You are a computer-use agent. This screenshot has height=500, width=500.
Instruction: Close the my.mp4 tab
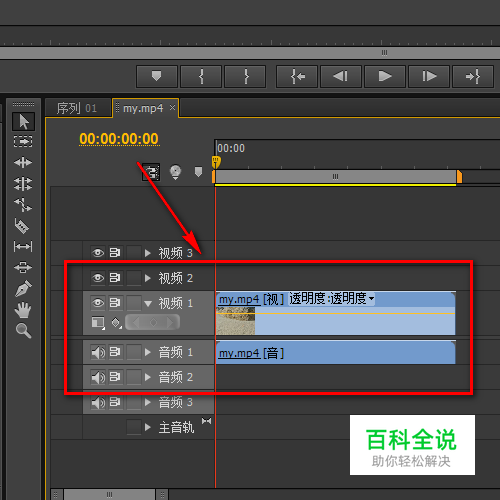click(x=172, y=108)
